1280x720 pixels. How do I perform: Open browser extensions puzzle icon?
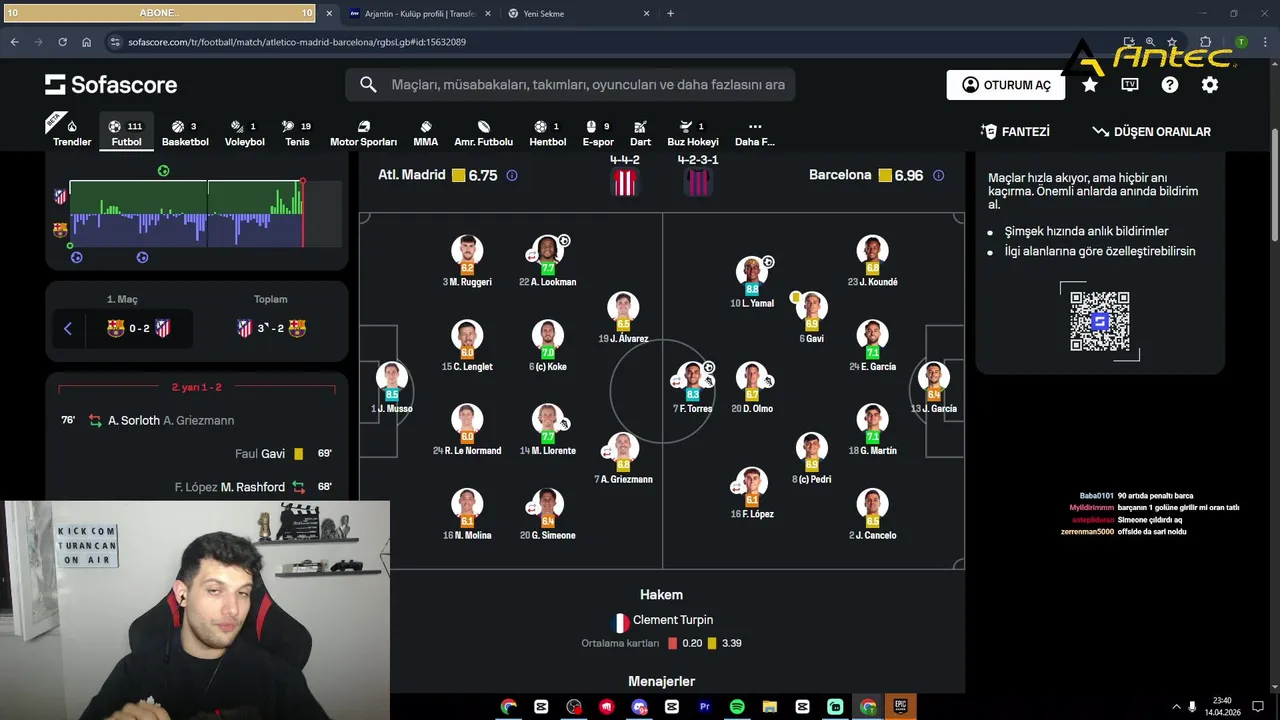coord(1205,42)
